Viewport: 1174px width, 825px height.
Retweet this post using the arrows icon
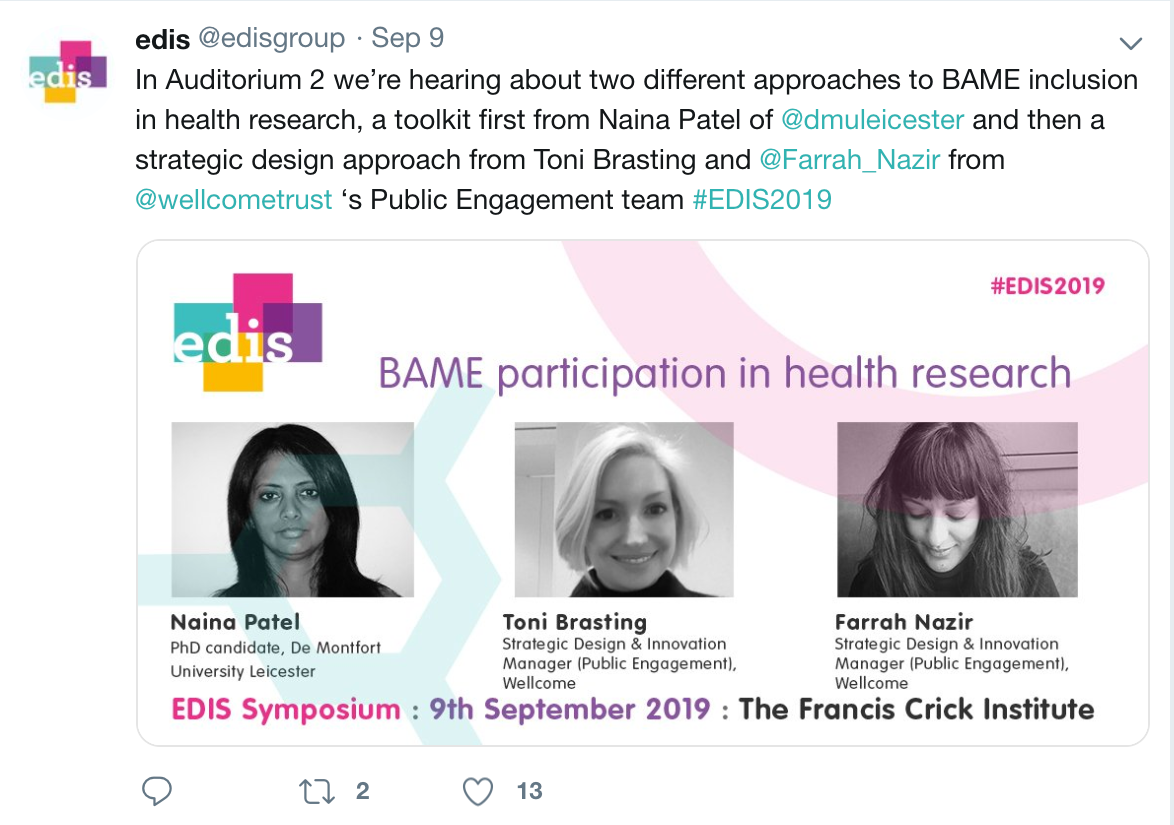317,791
